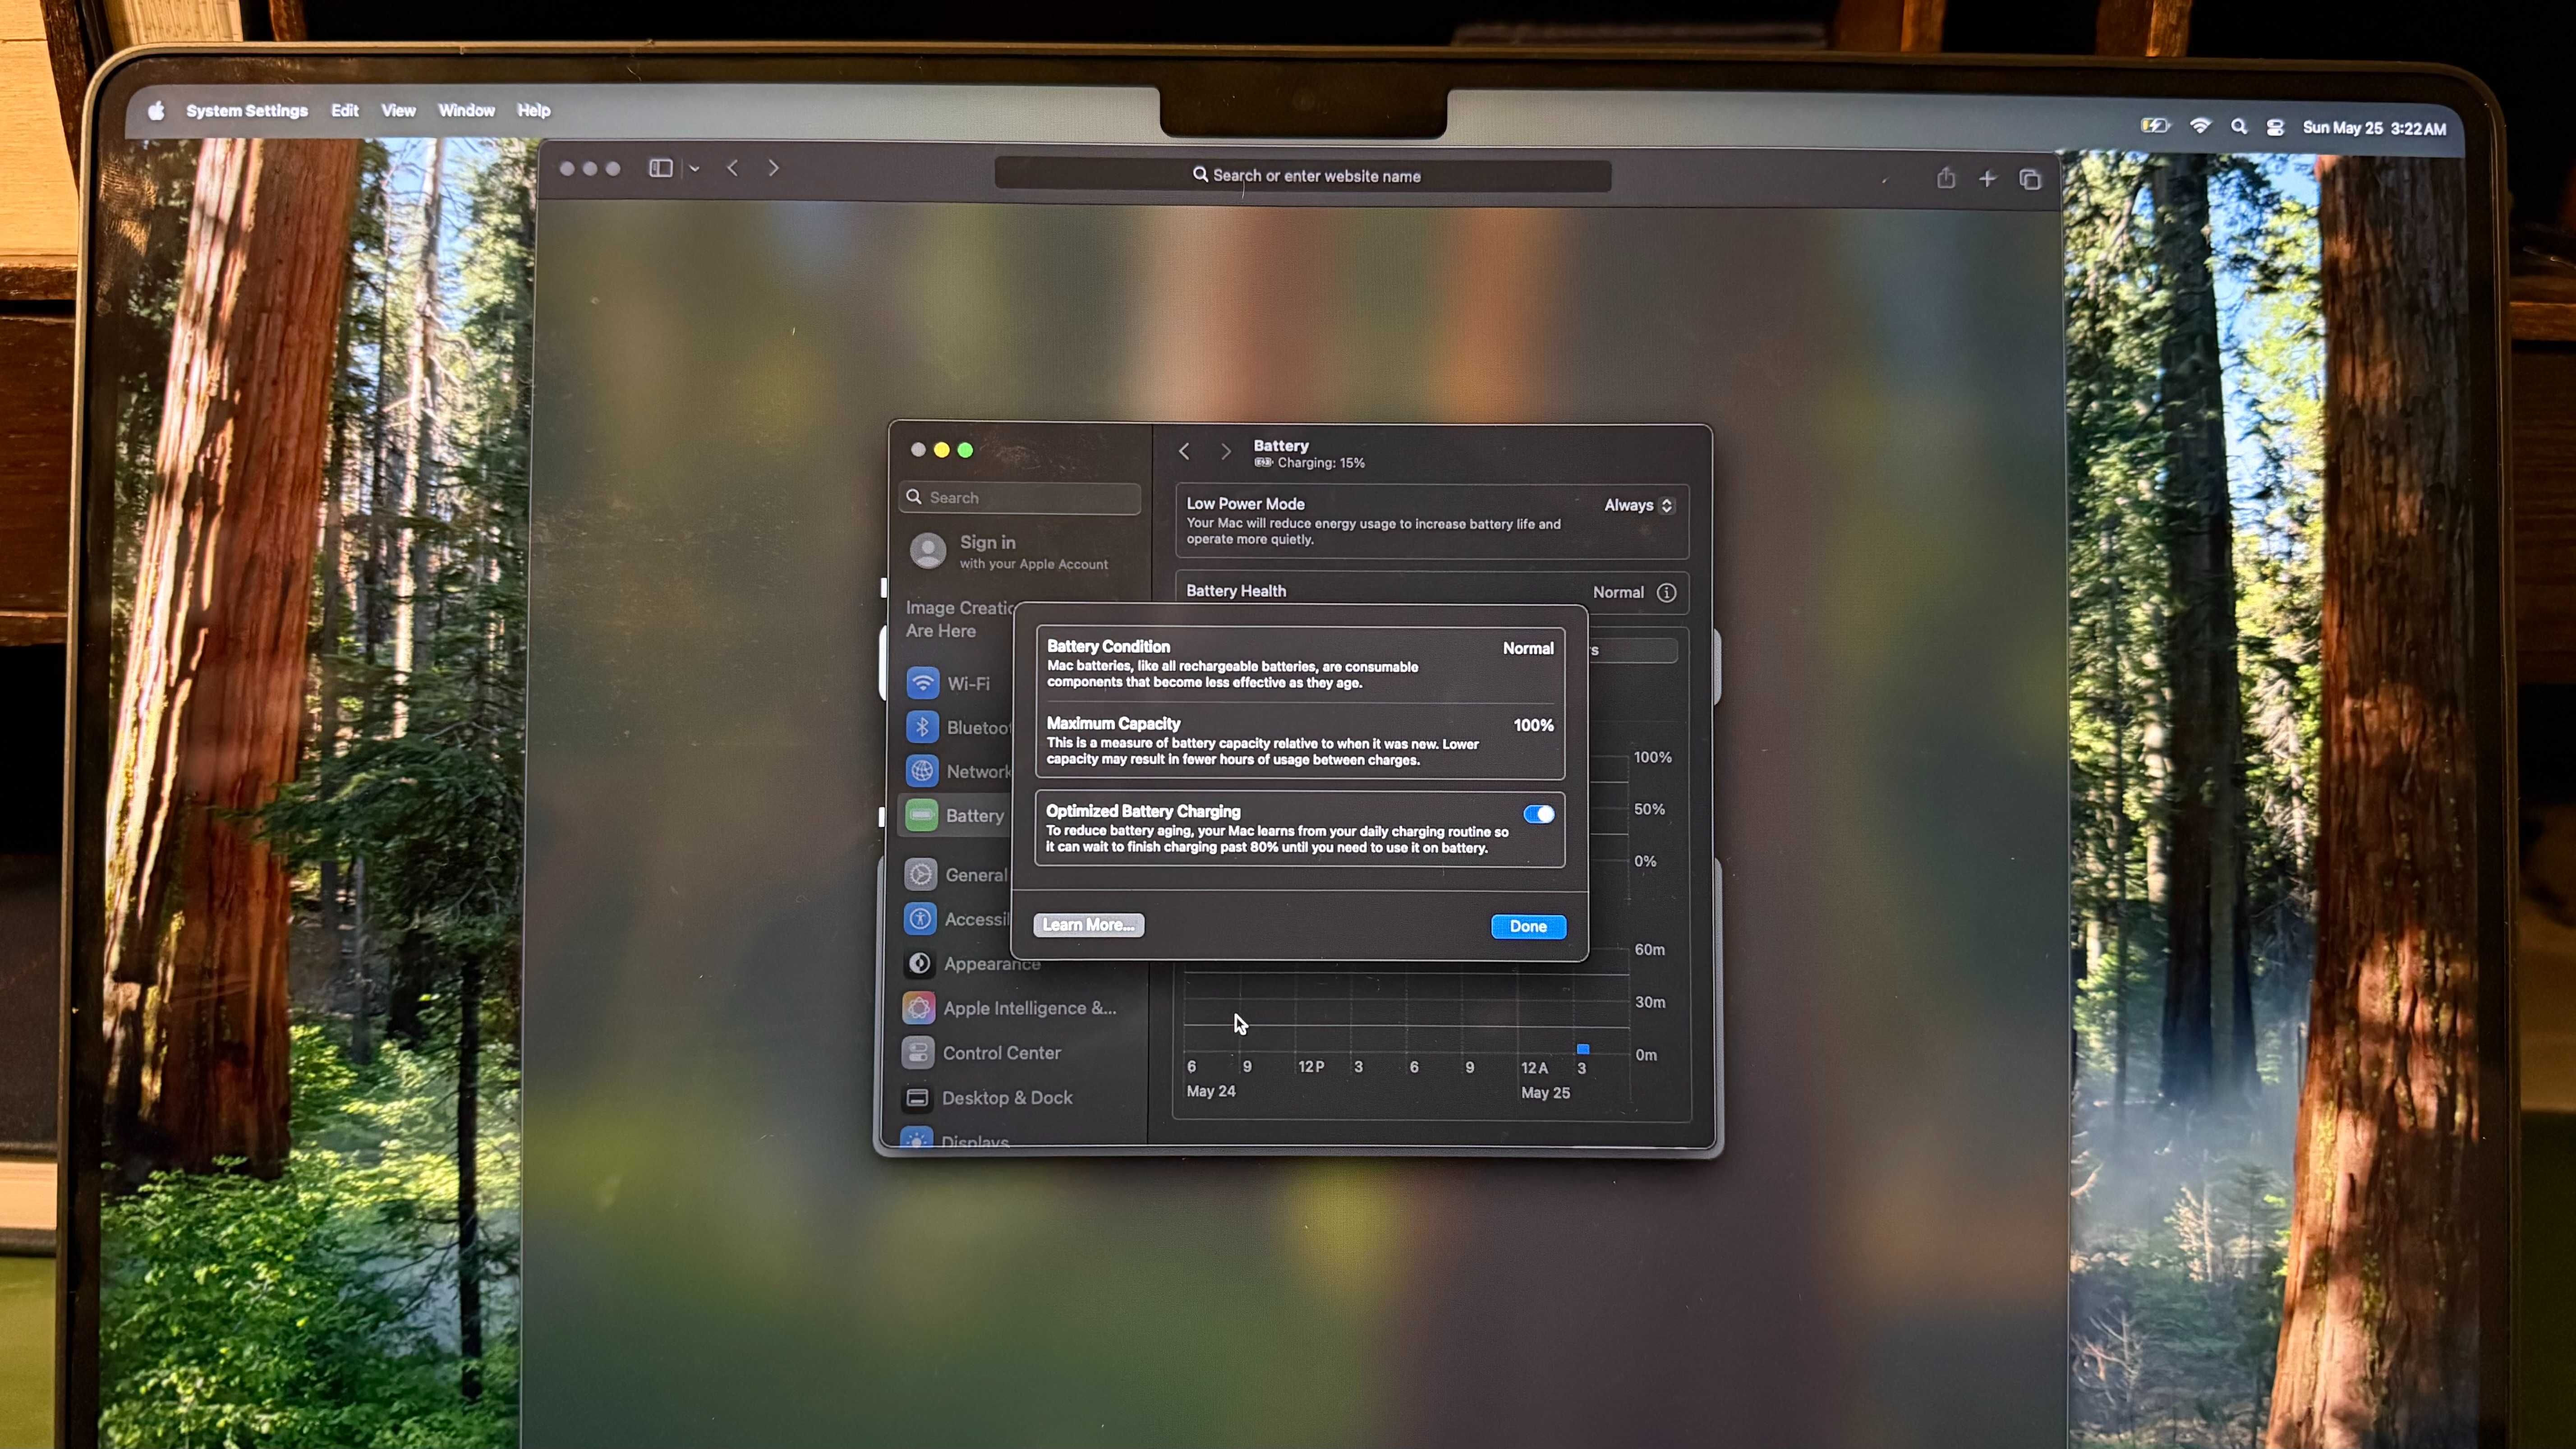Open a new Safari tab with plus icon
This screenshot has width=2576, height=1449.
[1987, 179]
